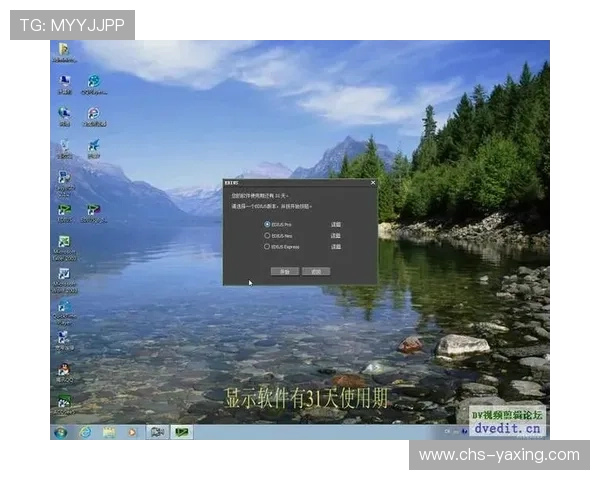
Task: Close the EDIUS trial dialog
Action: coord(373,183)
